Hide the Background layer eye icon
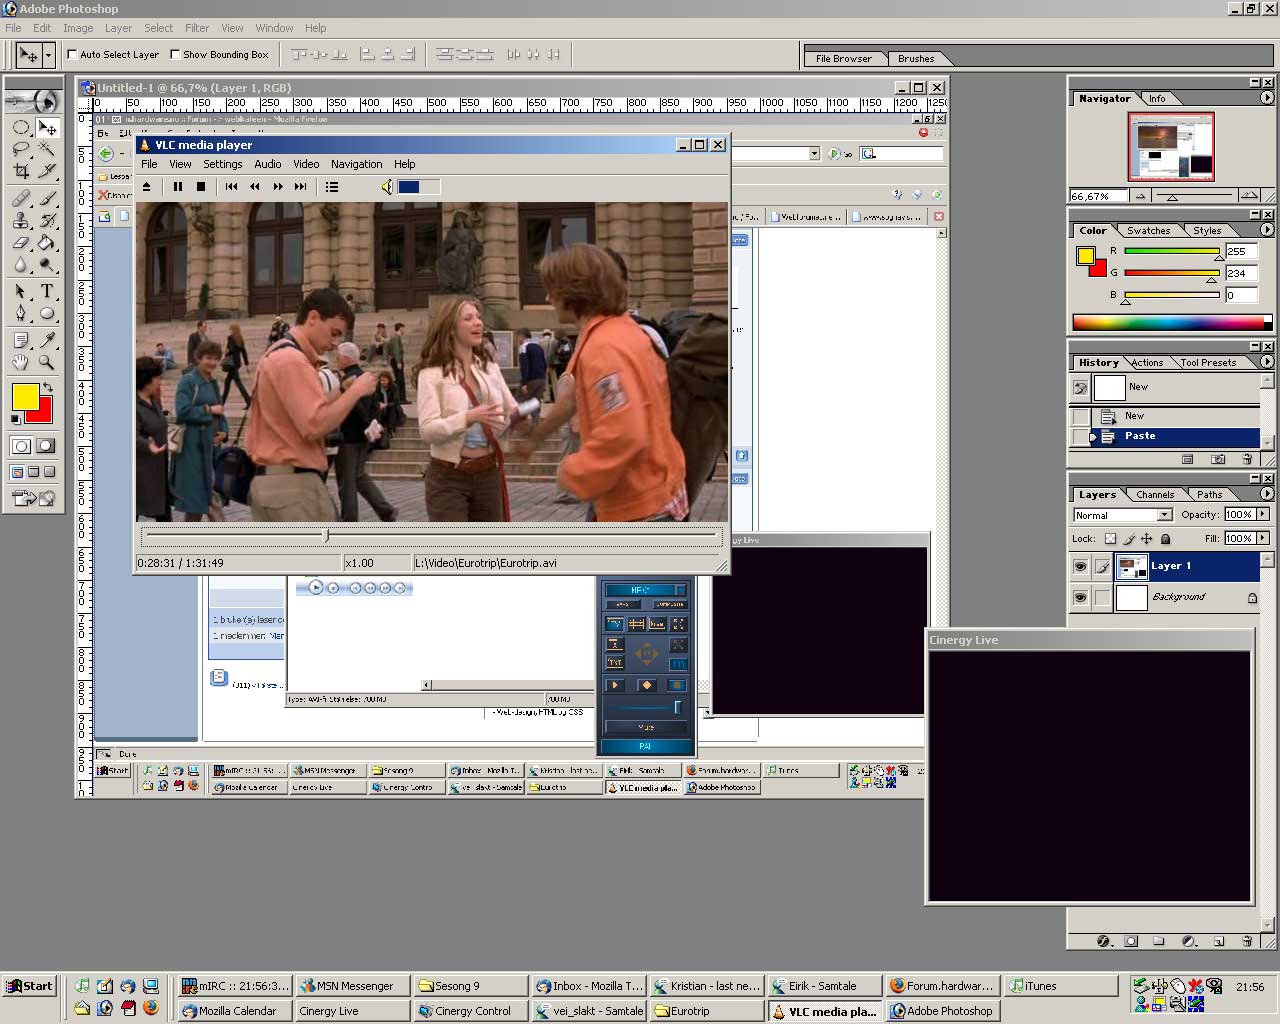1280x1024 pixels. [1080, 598]
